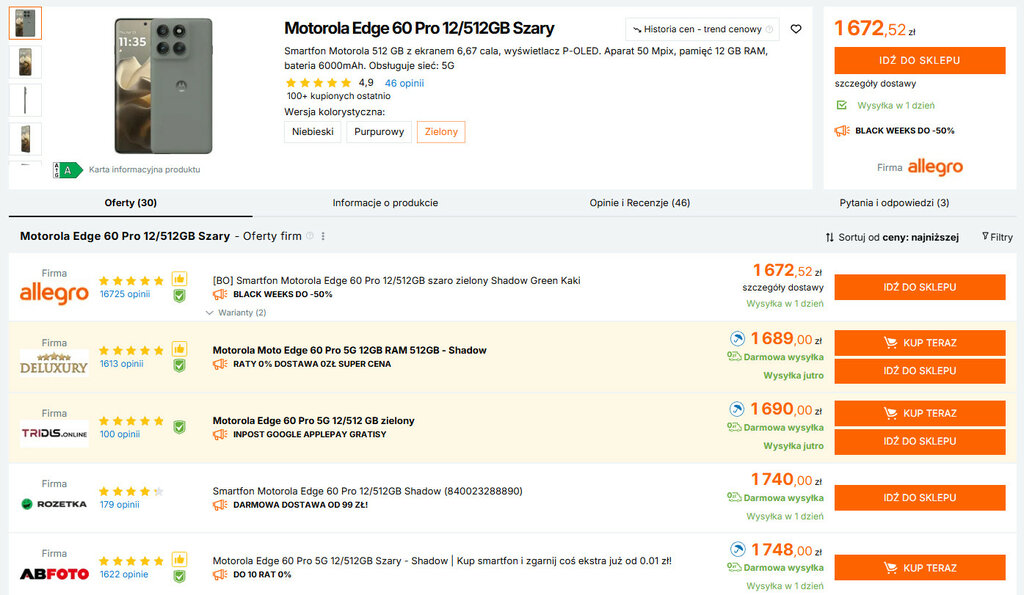This screenshot has height=595, width=1024.
Task: Click the energy label A icon
Action: coord(68,170)
